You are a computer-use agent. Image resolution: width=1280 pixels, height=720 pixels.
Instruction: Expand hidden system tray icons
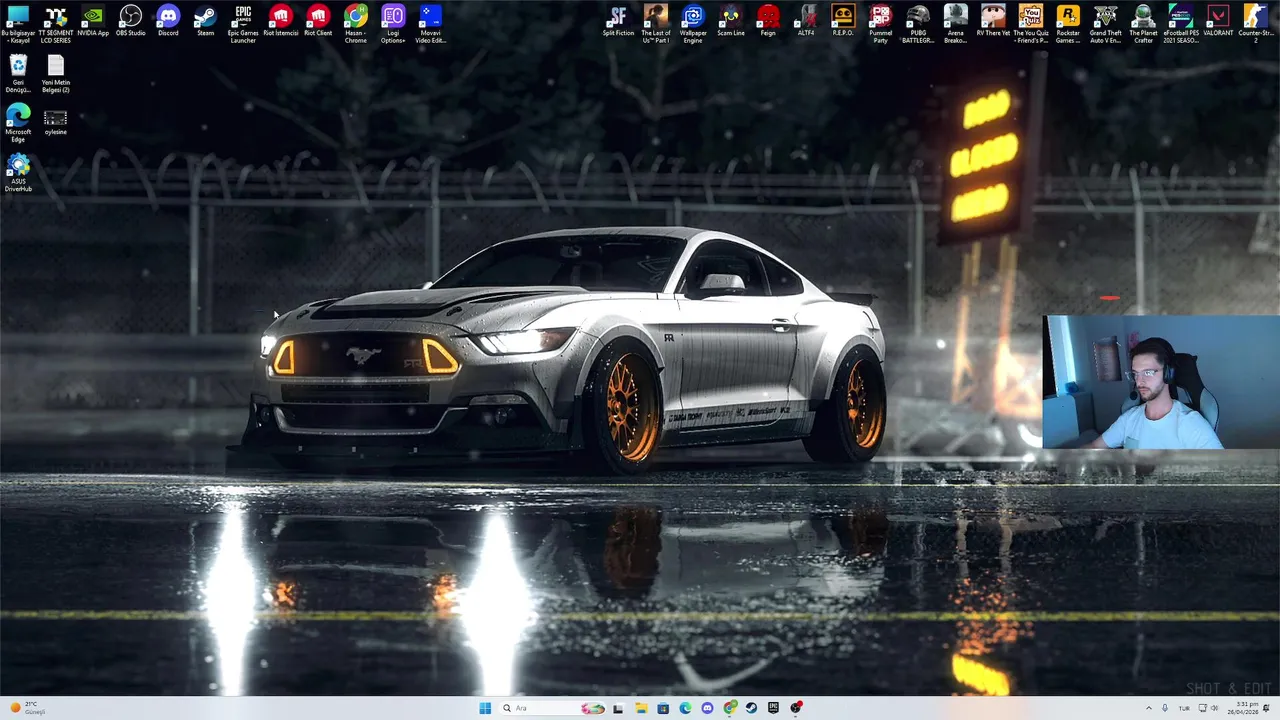click(1148, 708)
